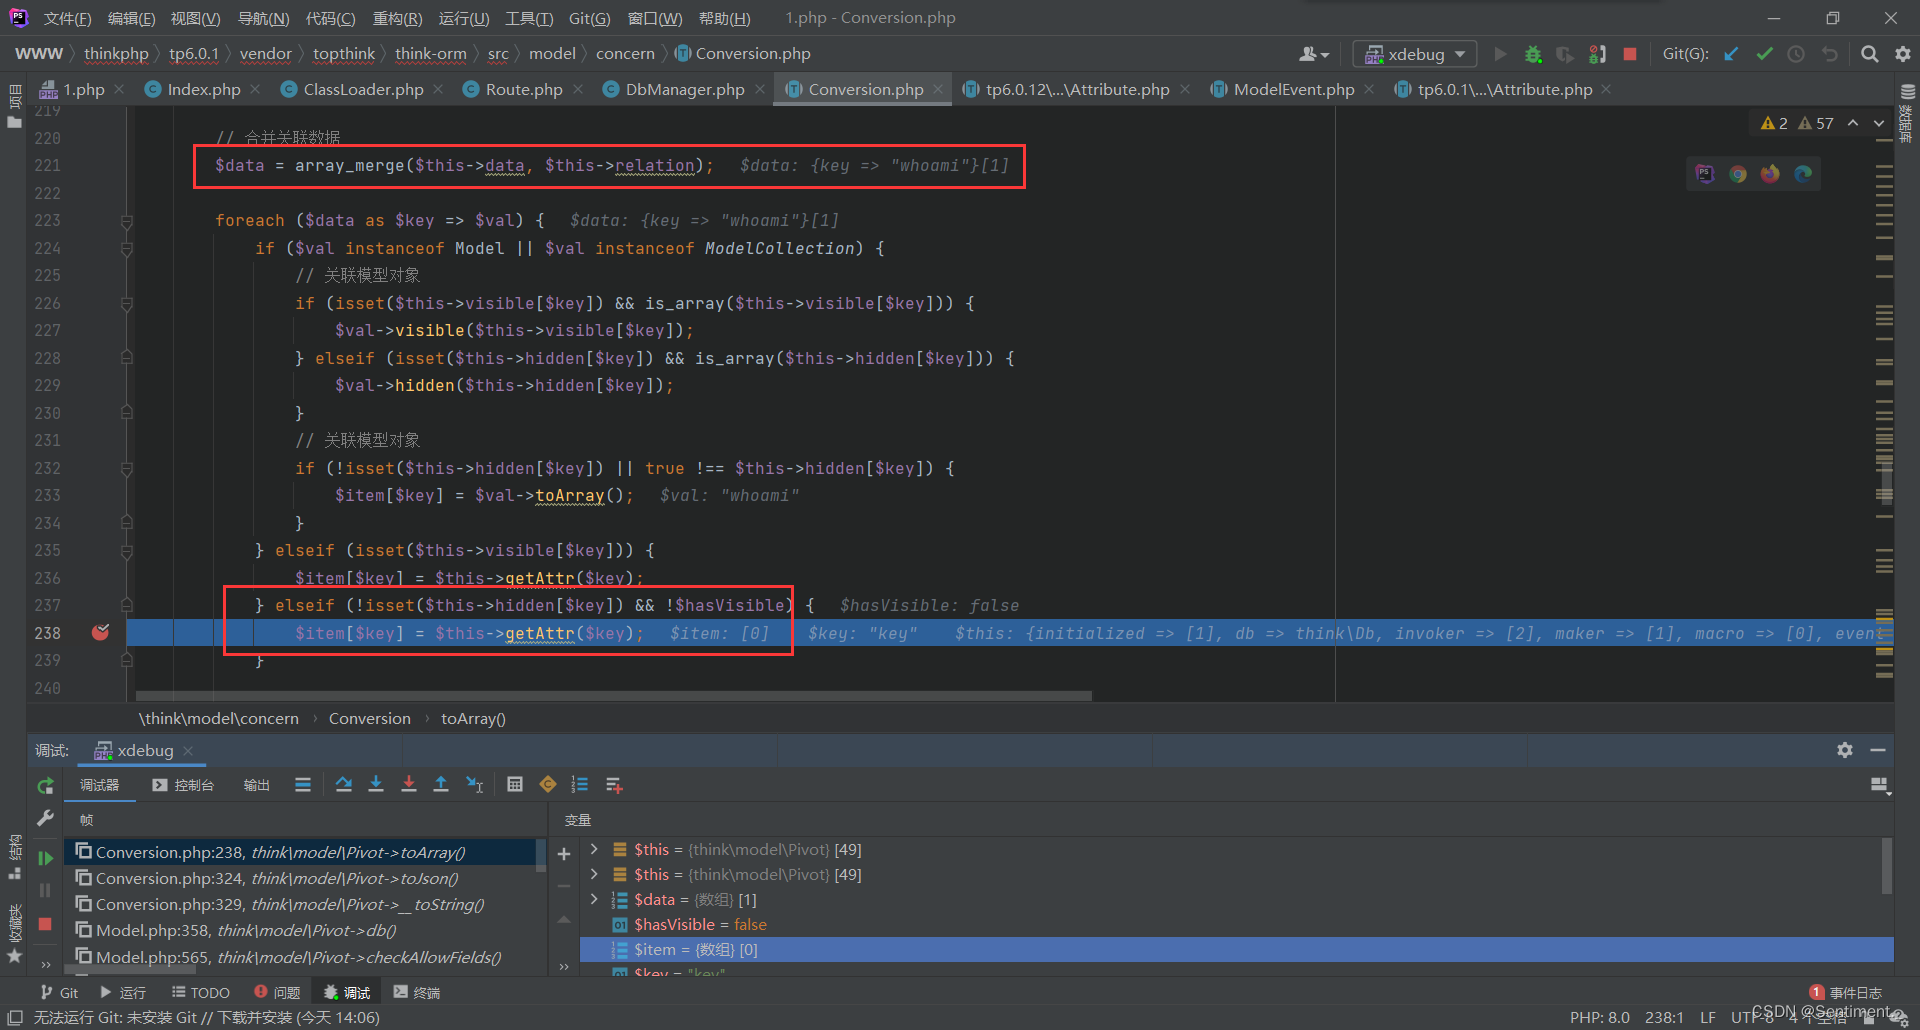Expand the first $this variable node

594,849
